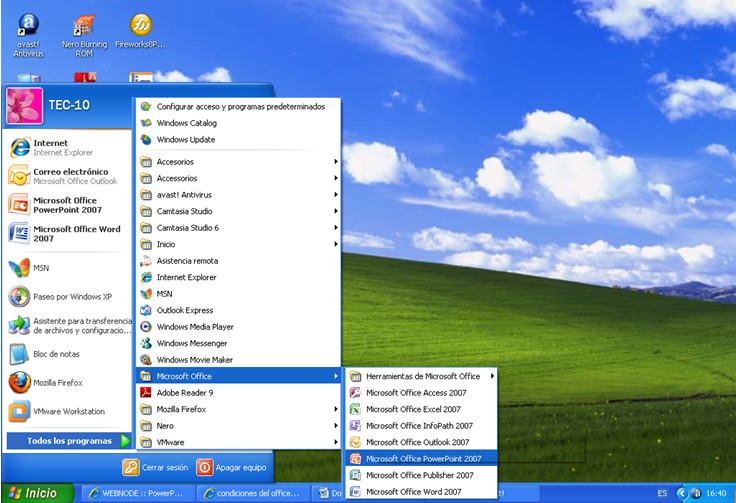The image size is (736, 503).
Task: Open Internet Explorer in programs list
Action: click(x=238, y=277)
